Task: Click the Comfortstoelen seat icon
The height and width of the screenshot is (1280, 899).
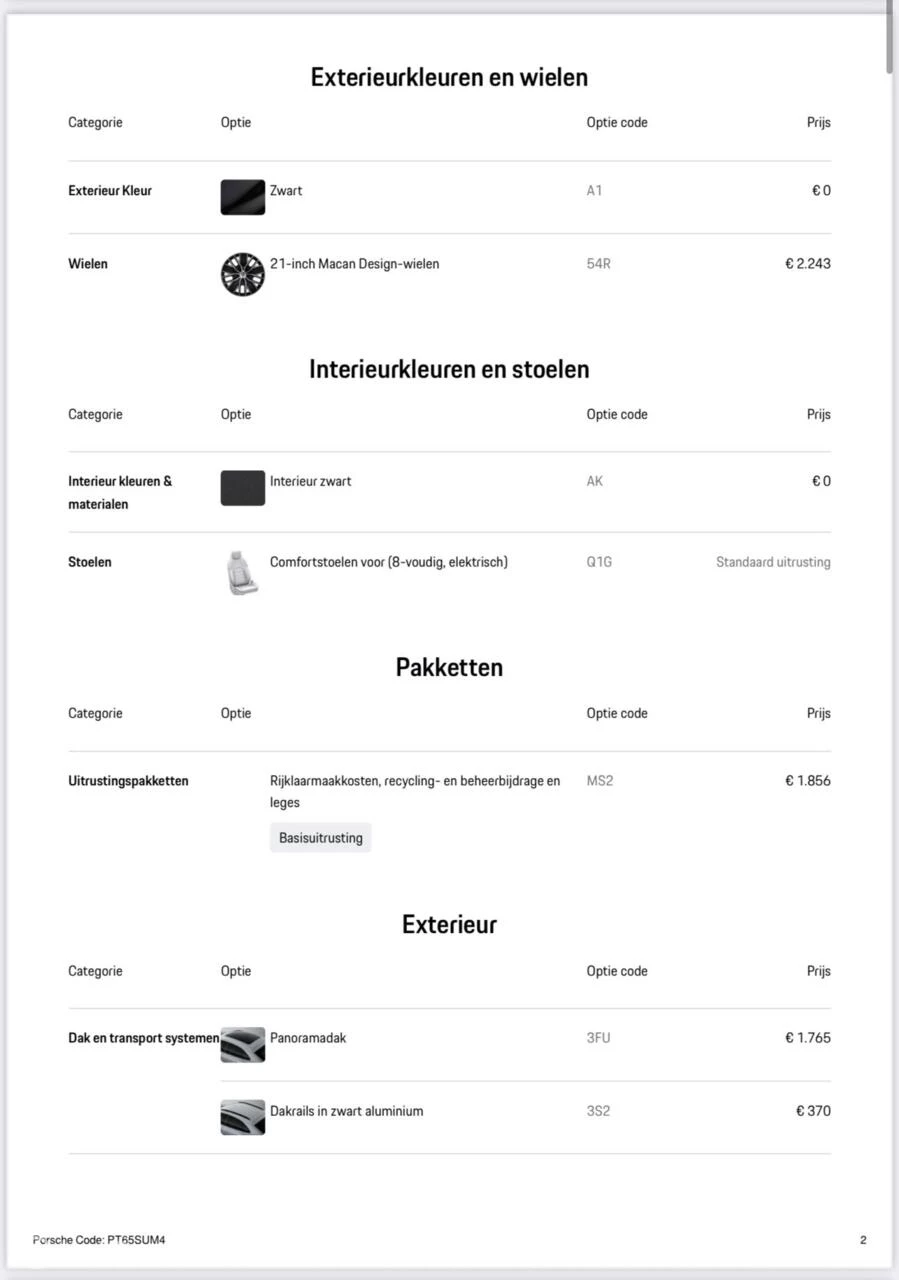Action: (x=242, y=573)
